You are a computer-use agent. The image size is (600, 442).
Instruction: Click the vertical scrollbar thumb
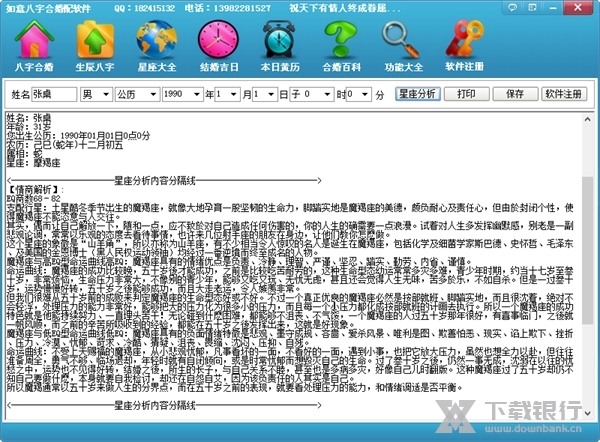coord(587,250)
